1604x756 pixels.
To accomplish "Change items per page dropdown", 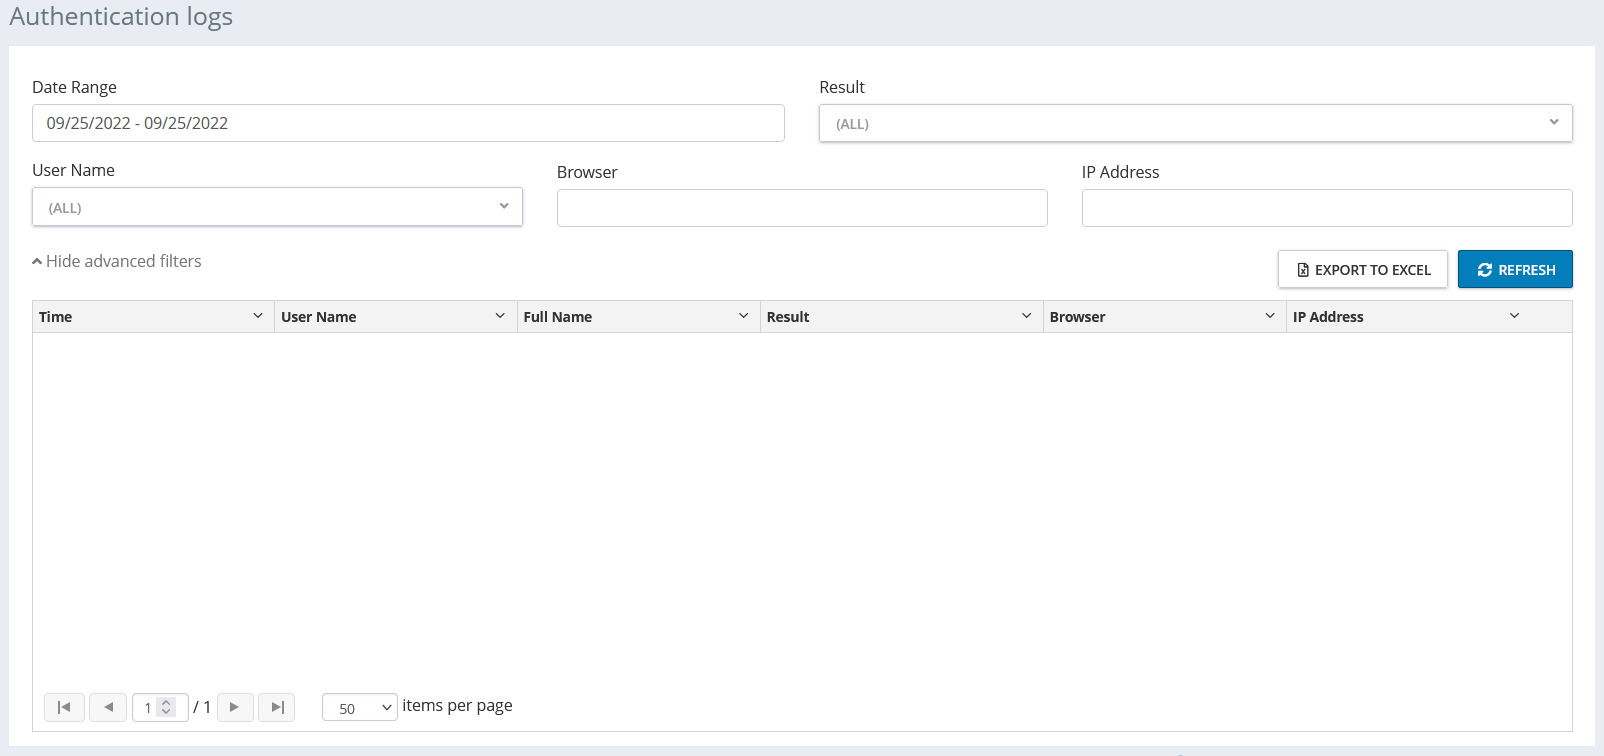I will click(359, 708).
